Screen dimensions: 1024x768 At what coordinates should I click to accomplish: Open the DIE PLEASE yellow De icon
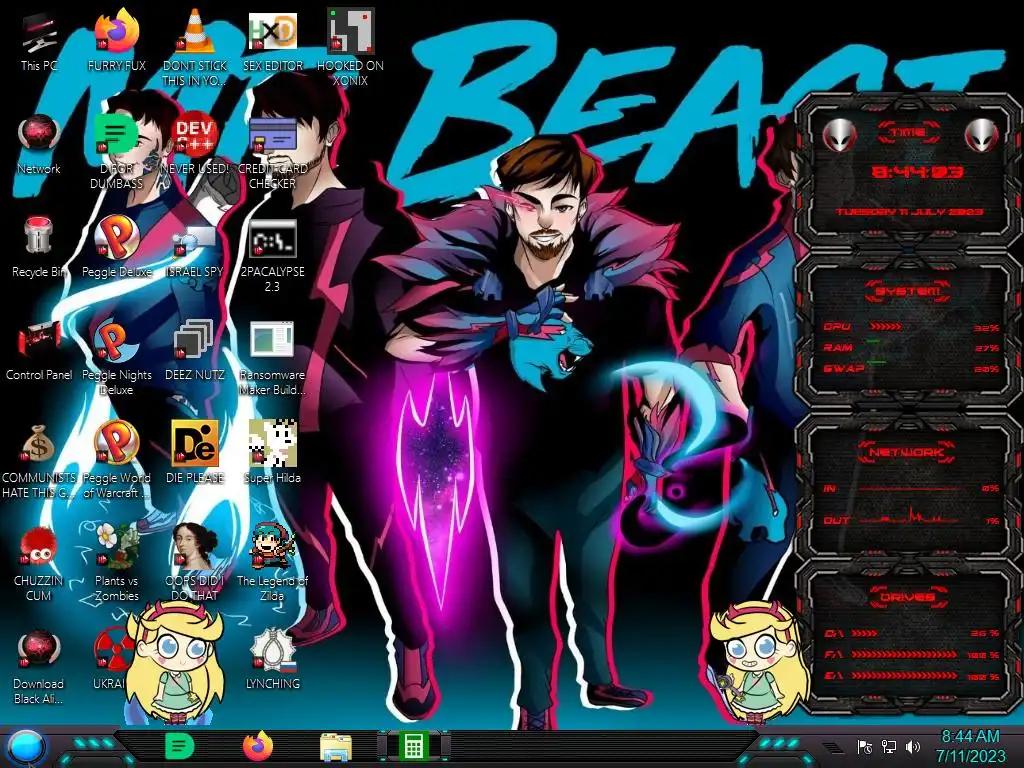coord(195,453)
